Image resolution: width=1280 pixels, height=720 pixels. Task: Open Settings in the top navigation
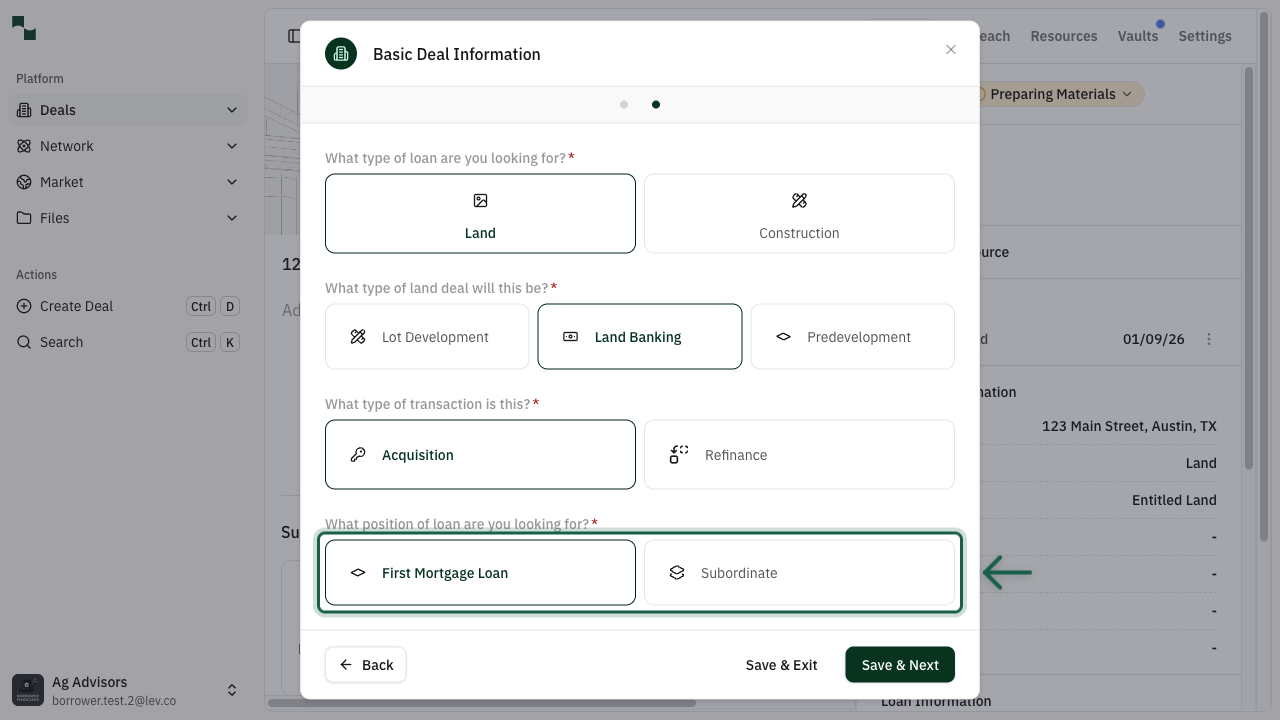[1204, 36]
